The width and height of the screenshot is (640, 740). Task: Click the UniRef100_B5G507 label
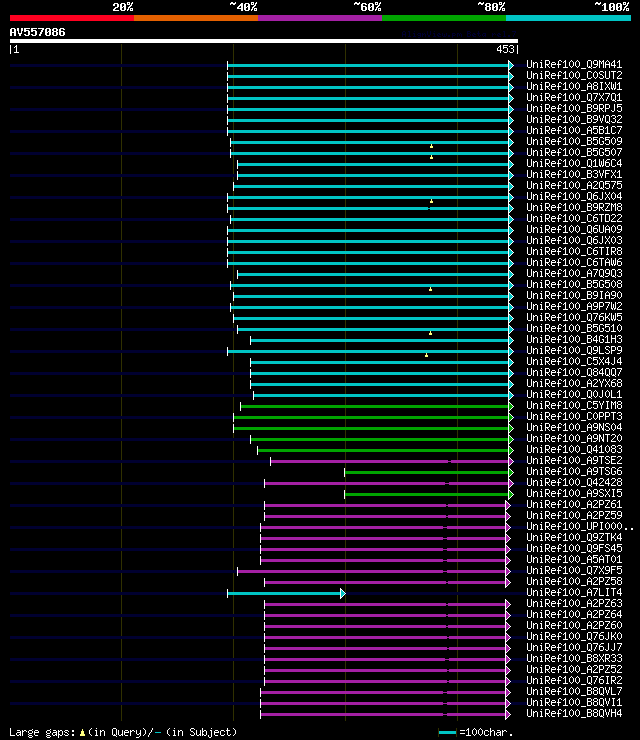pos(574,152)
